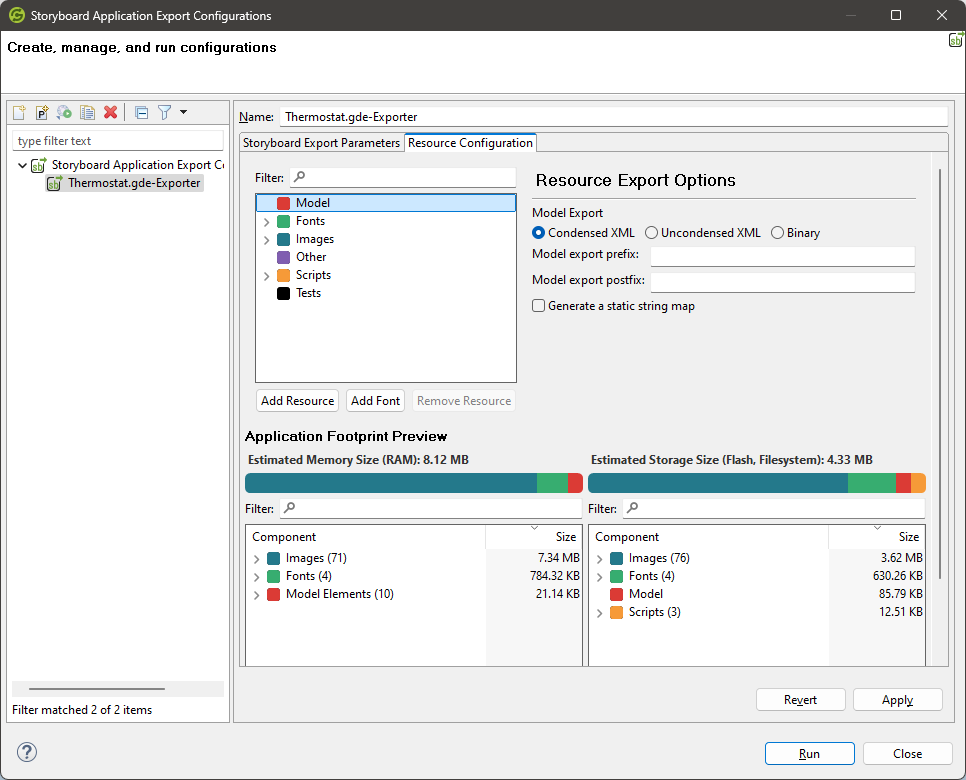Click the Collapse All icon

click(x=141, y=112)
